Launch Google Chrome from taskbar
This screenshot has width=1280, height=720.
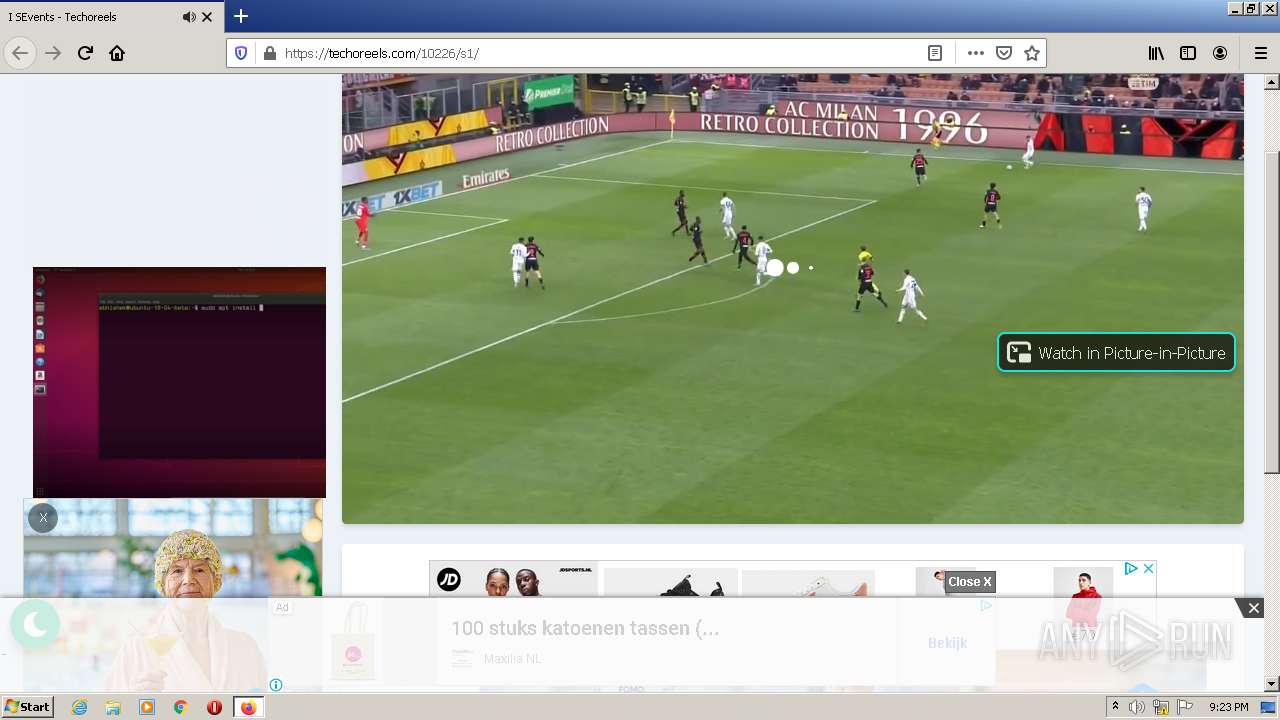[181, 707]
